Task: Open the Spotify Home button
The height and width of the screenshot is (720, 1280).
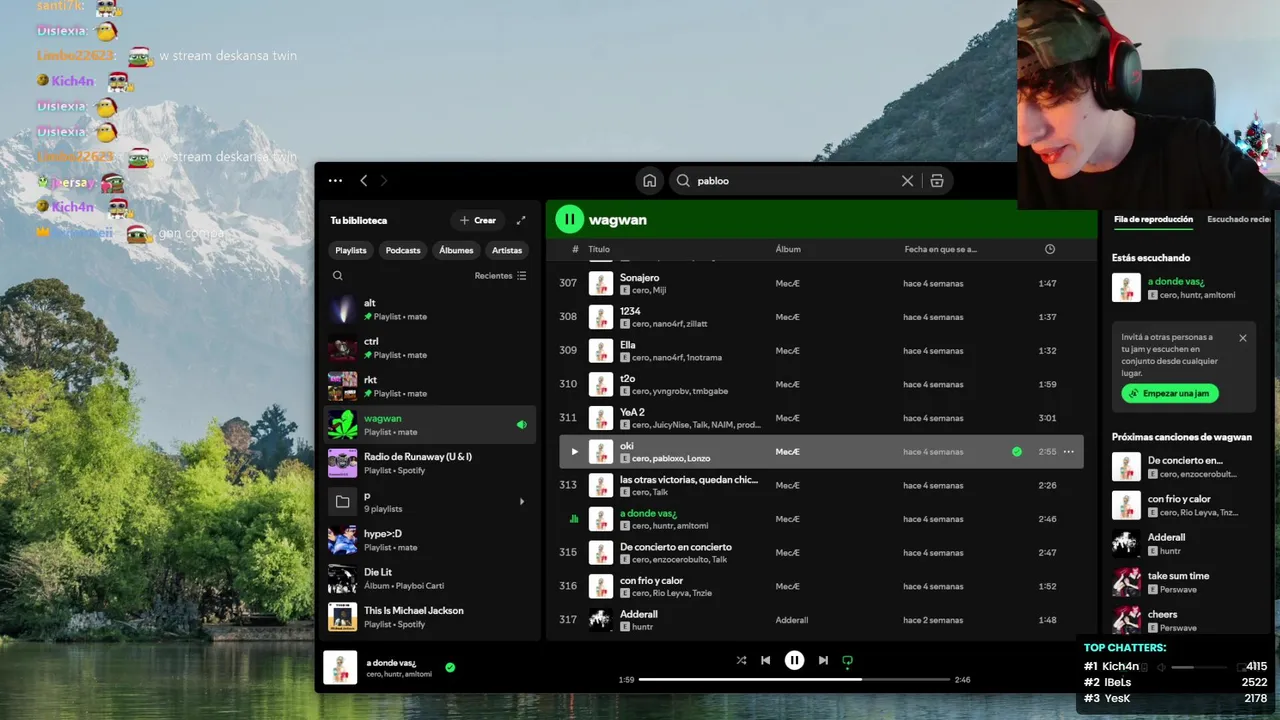Action: coord(650,181)
